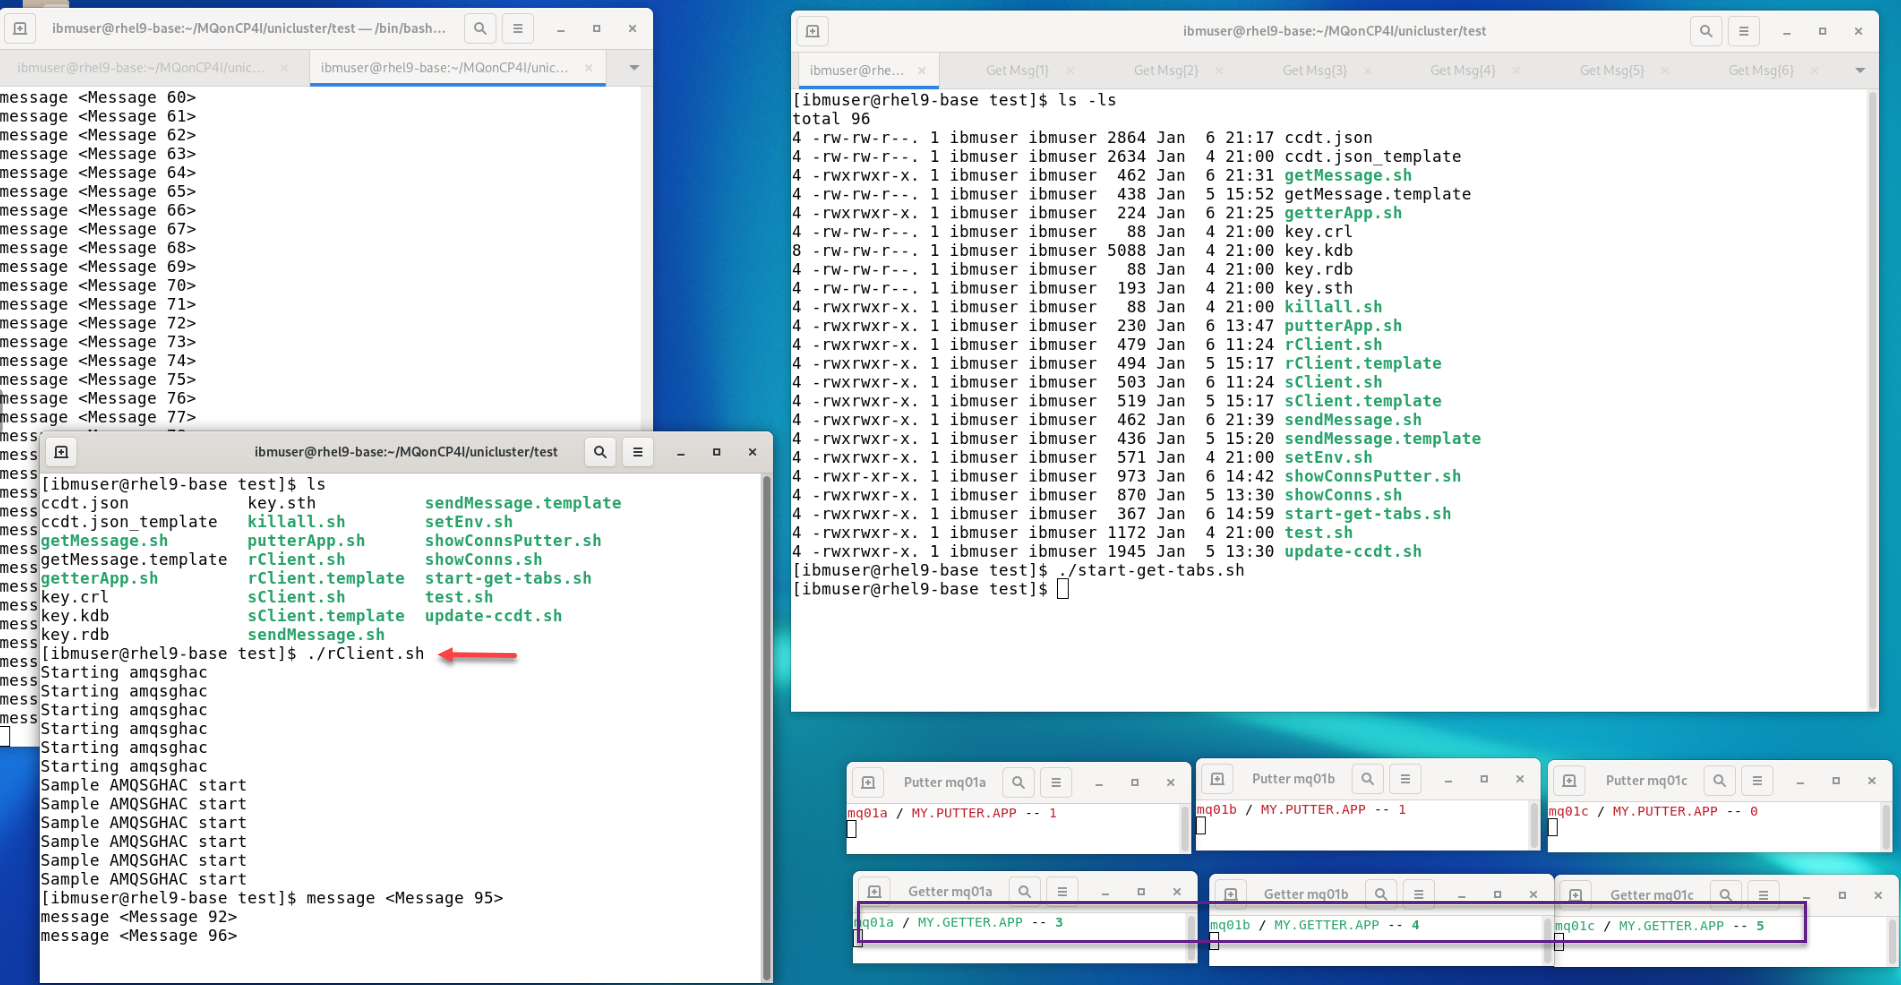
Task: Open hamburger menu in large right terminal
Action: [x=1744, y=31]
